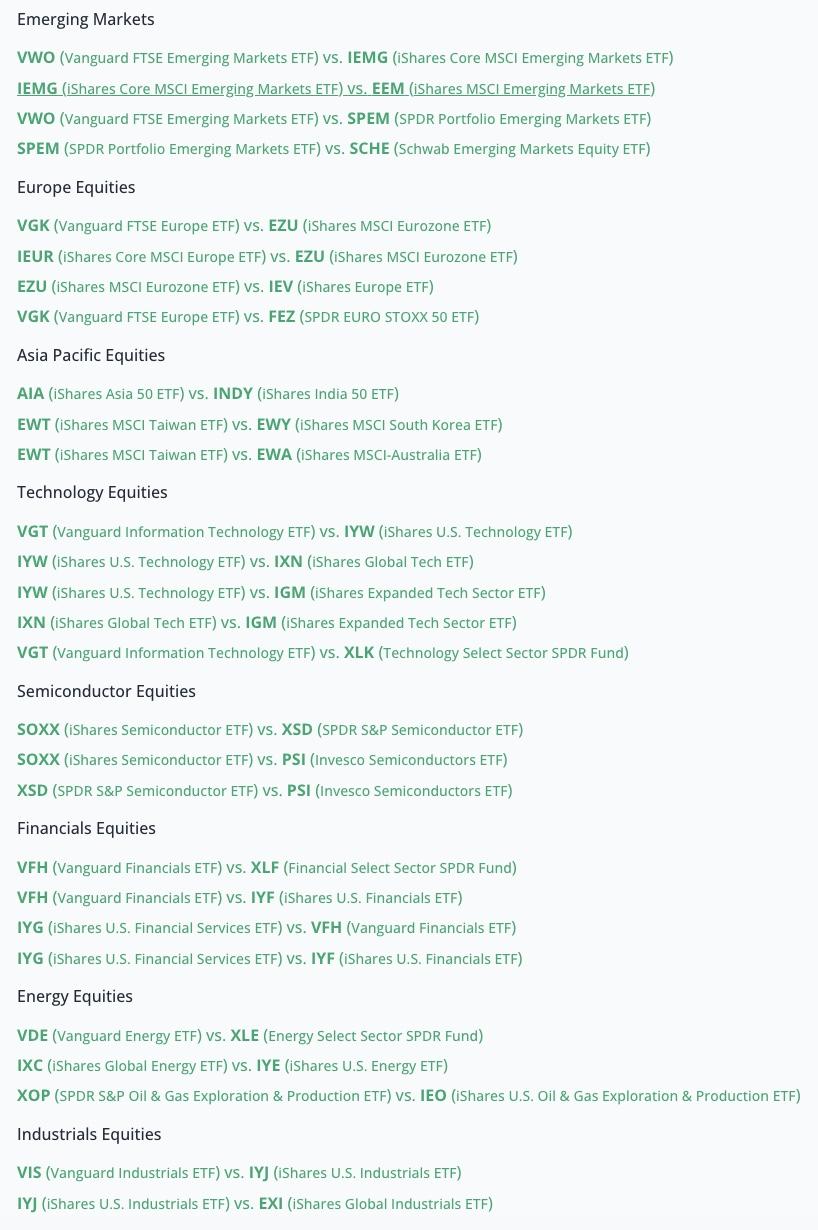This screenshot has height=1230, width=818.
Task: Click the VGT vs. XLK link
Action: [322, 653]
